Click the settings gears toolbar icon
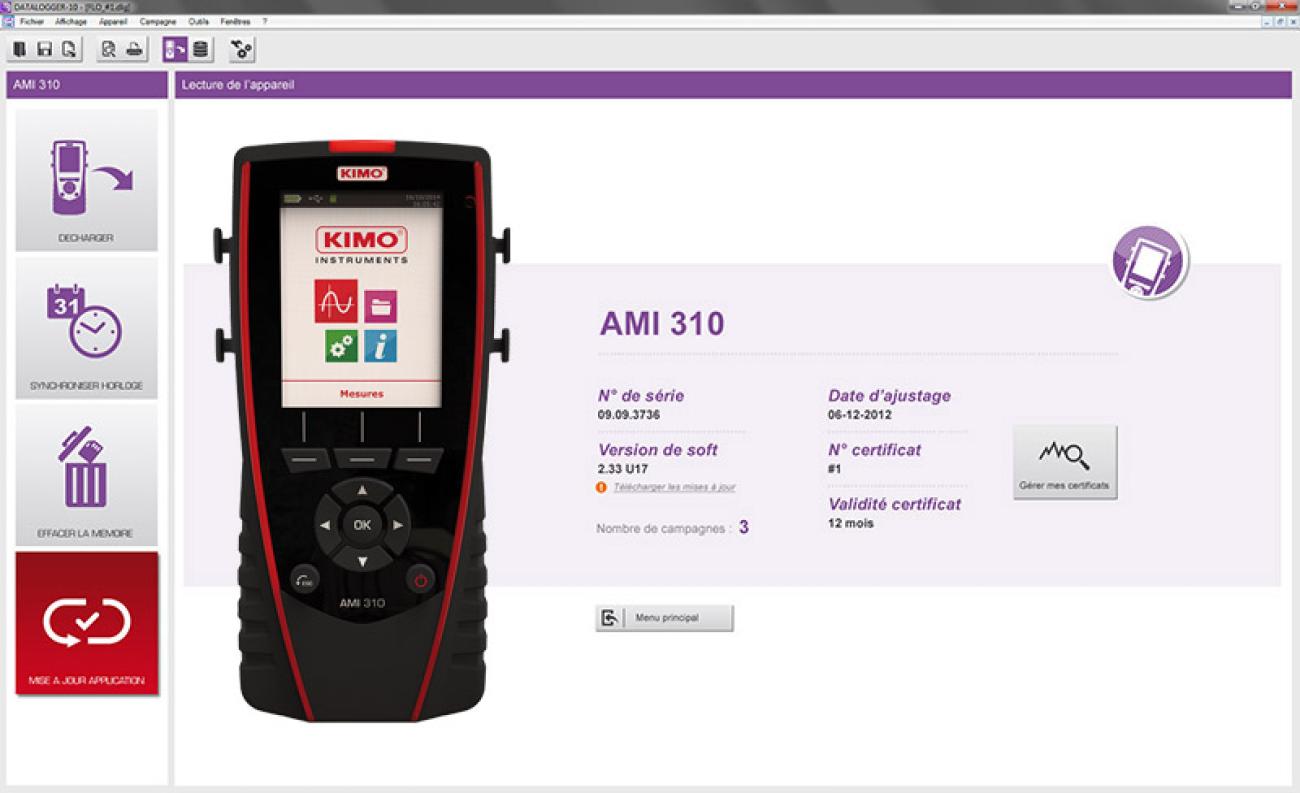Image resolution: width=1300 pixels, height=793 pixels. pos(241,49)
